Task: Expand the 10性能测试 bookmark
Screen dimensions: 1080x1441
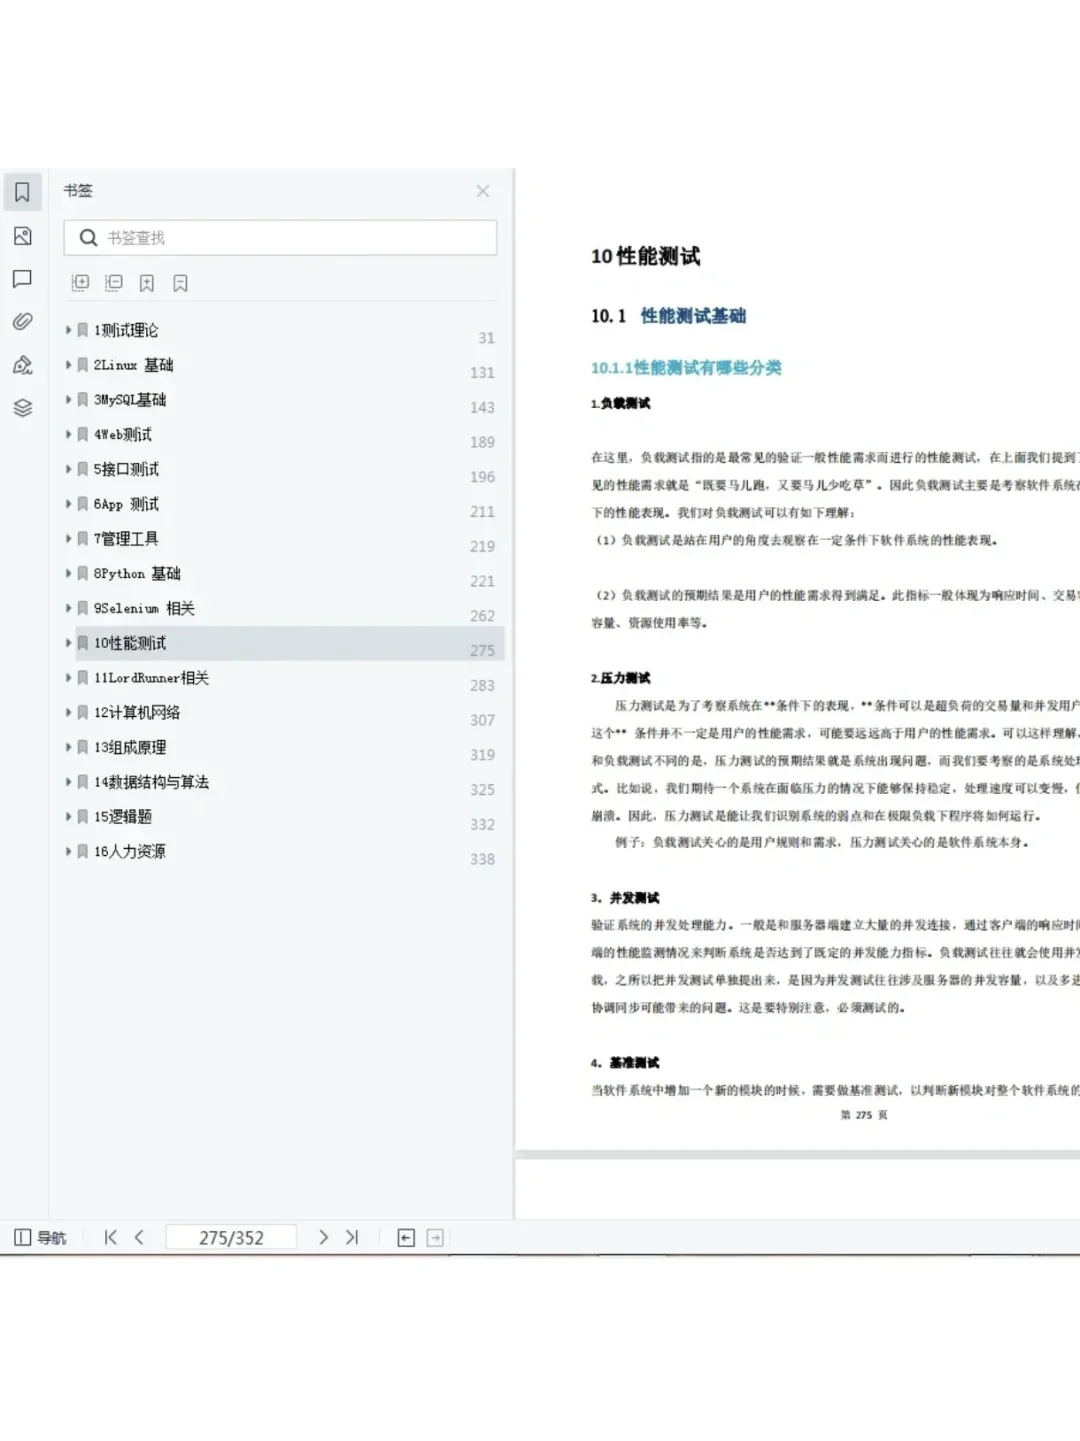Action: pyautogui.click(x=67, y=643)
